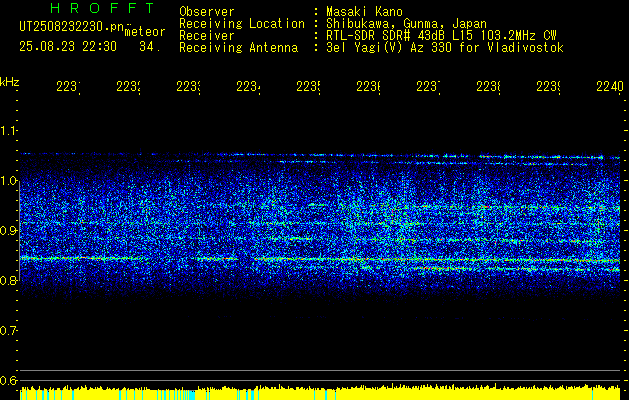629x400 pixels.
Task: Click the 0.6 kHz axis label
Action: 8,380
